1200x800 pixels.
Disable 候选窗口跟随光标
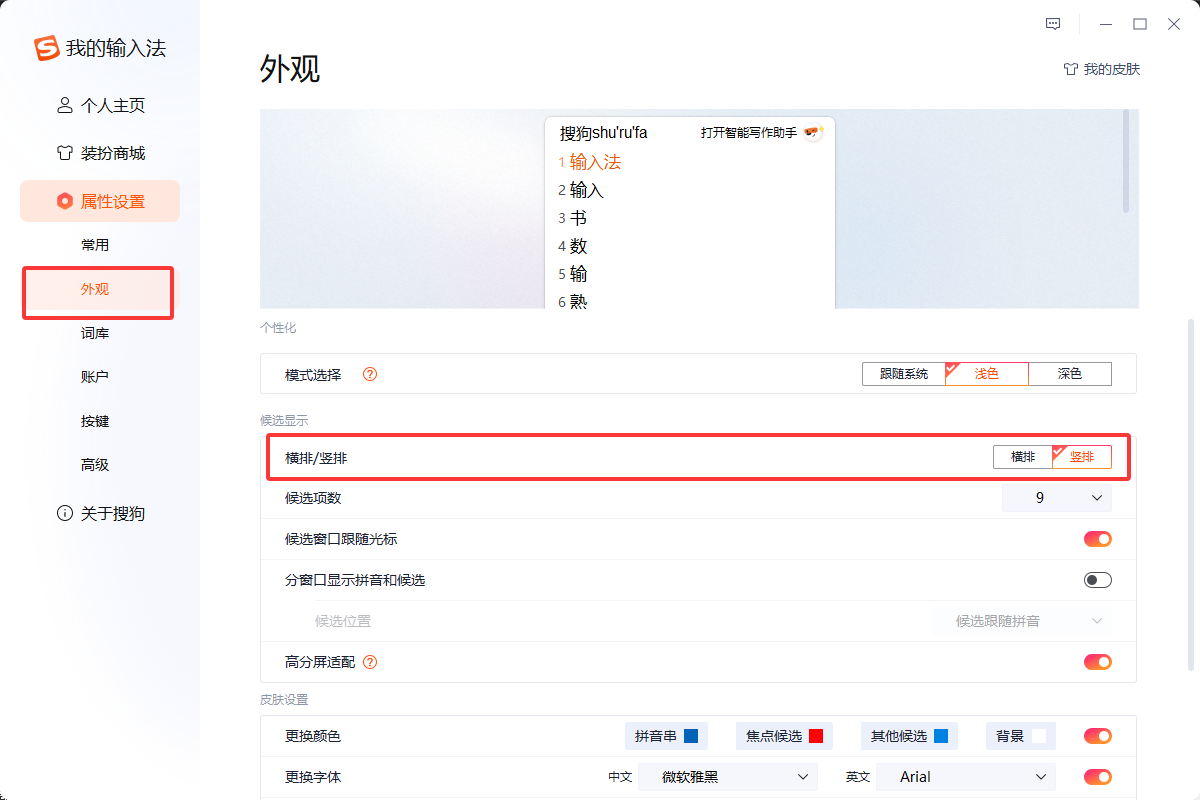[1097, 538]
